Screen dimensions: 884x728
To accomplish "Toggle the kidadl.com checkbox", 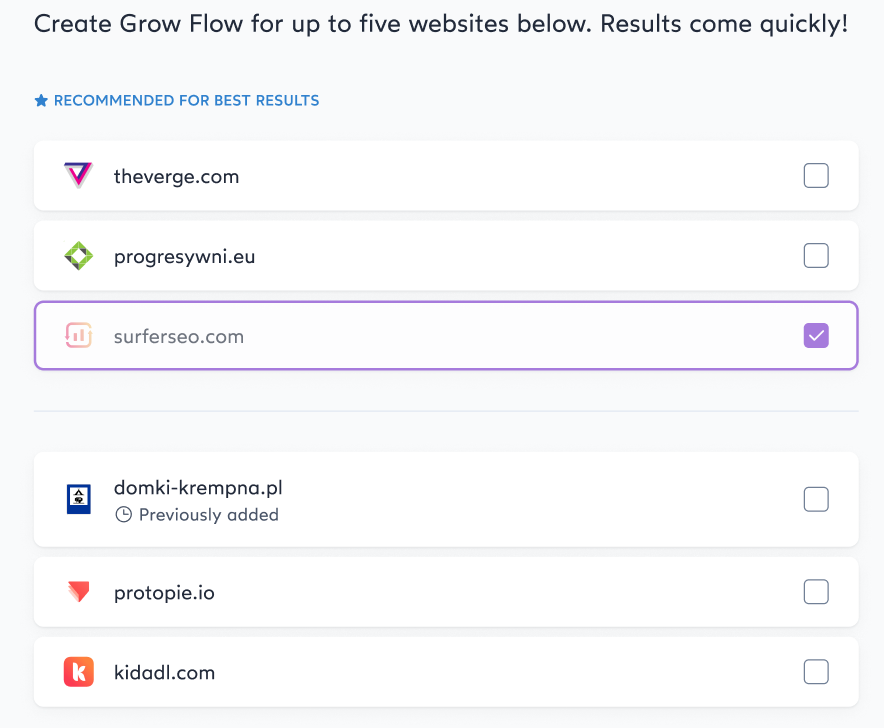I will [816, 672].
